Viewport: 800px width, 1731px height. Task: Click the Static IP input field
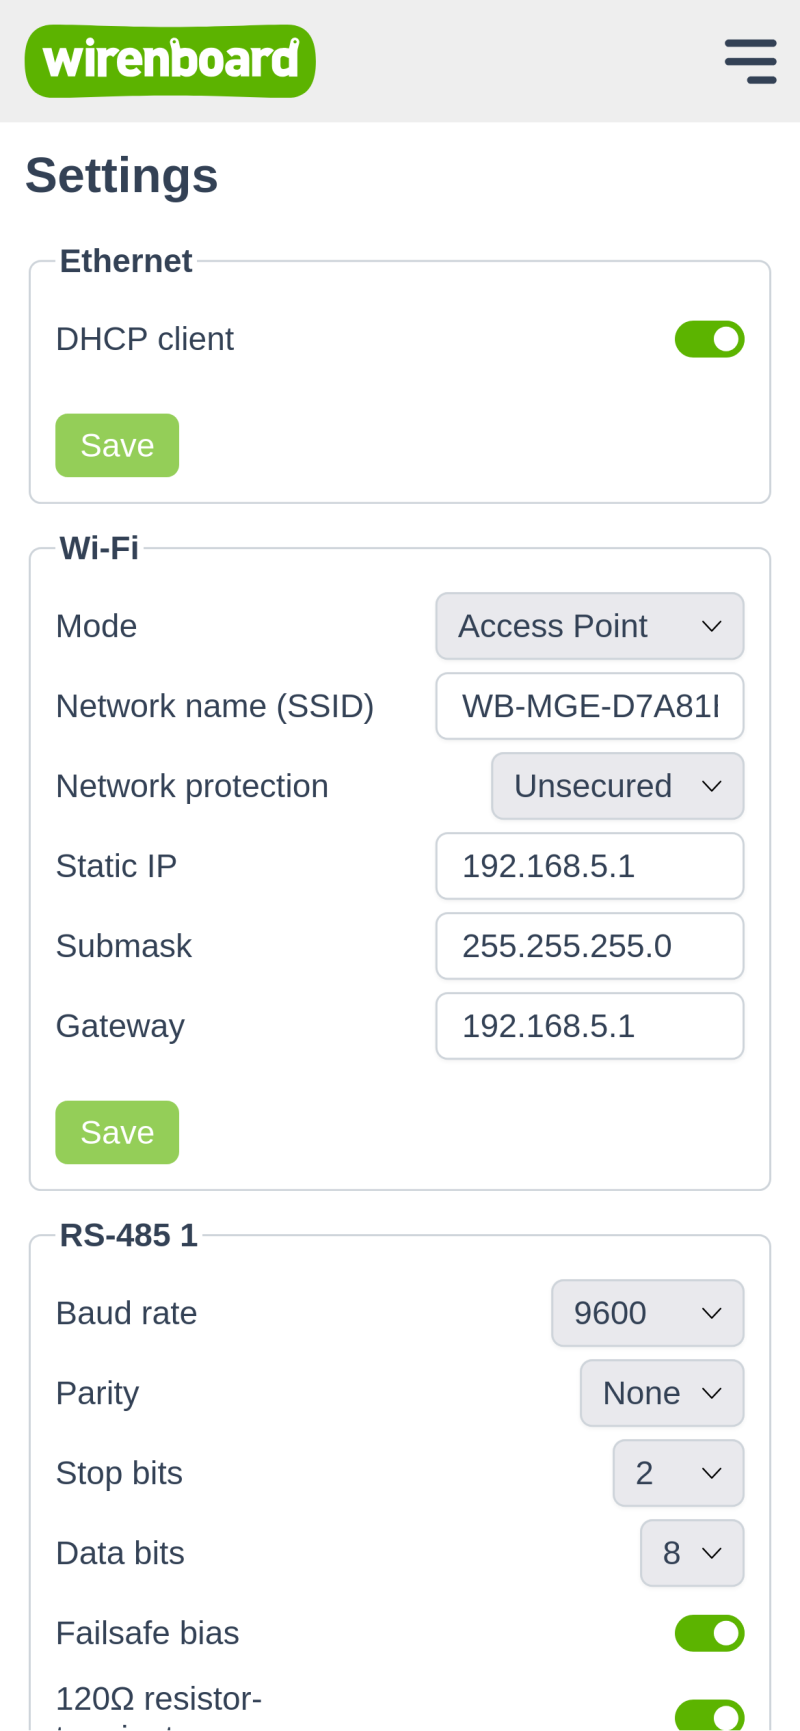click(589, 866)
